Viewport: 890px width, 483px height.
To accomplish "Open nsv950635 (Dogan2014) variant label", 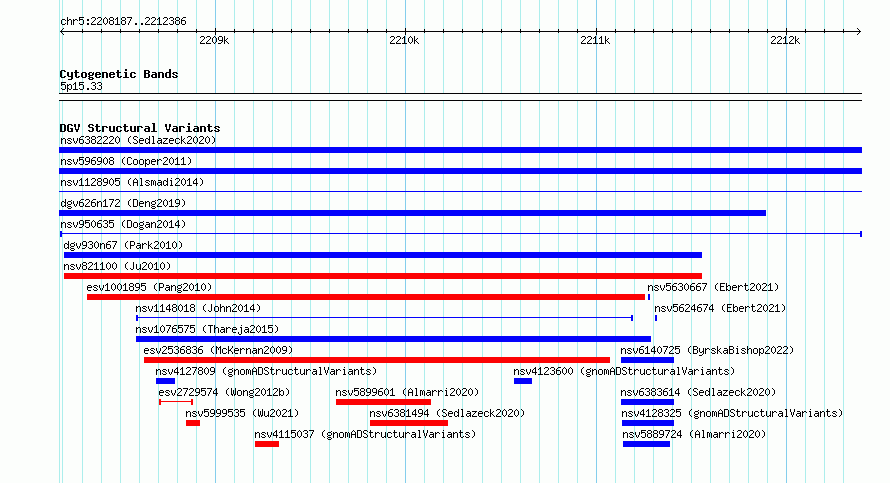I will tap(123, 224).
